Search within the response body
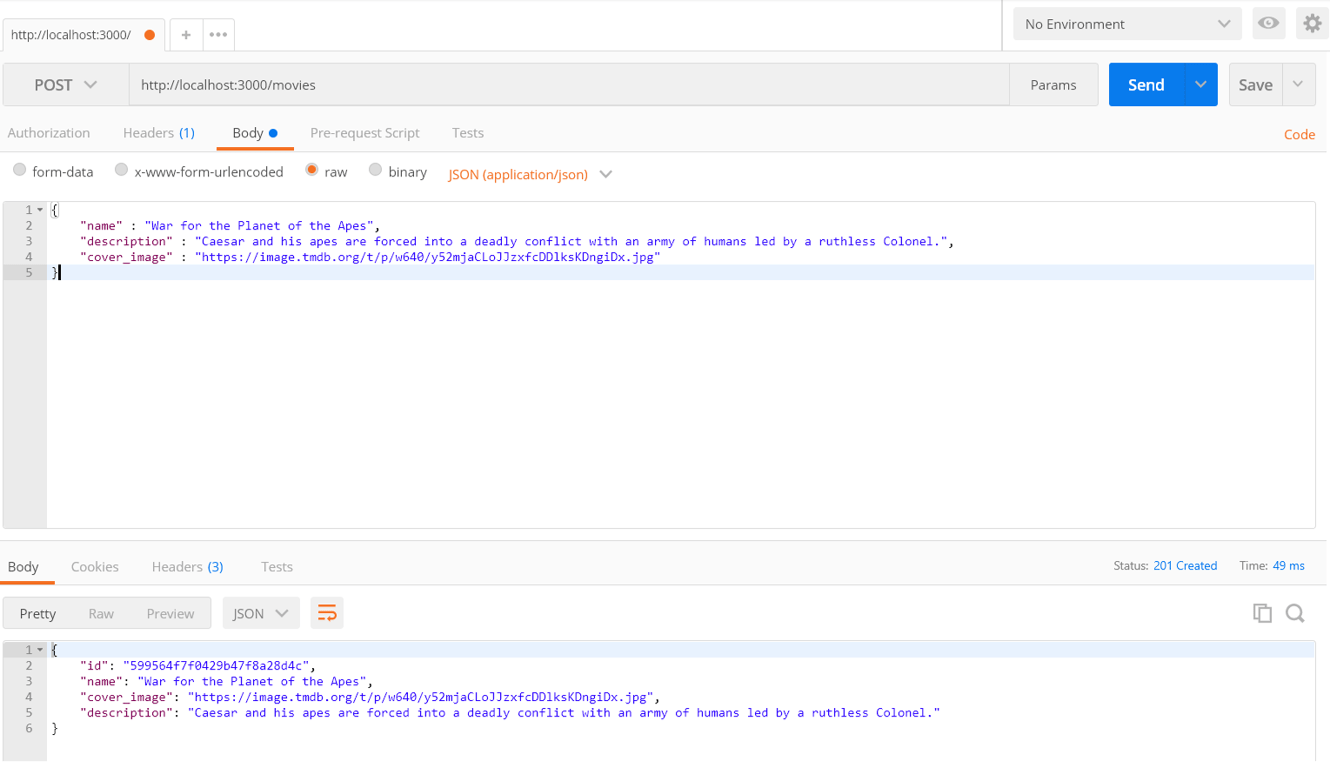 click(x=1295, y=613)
